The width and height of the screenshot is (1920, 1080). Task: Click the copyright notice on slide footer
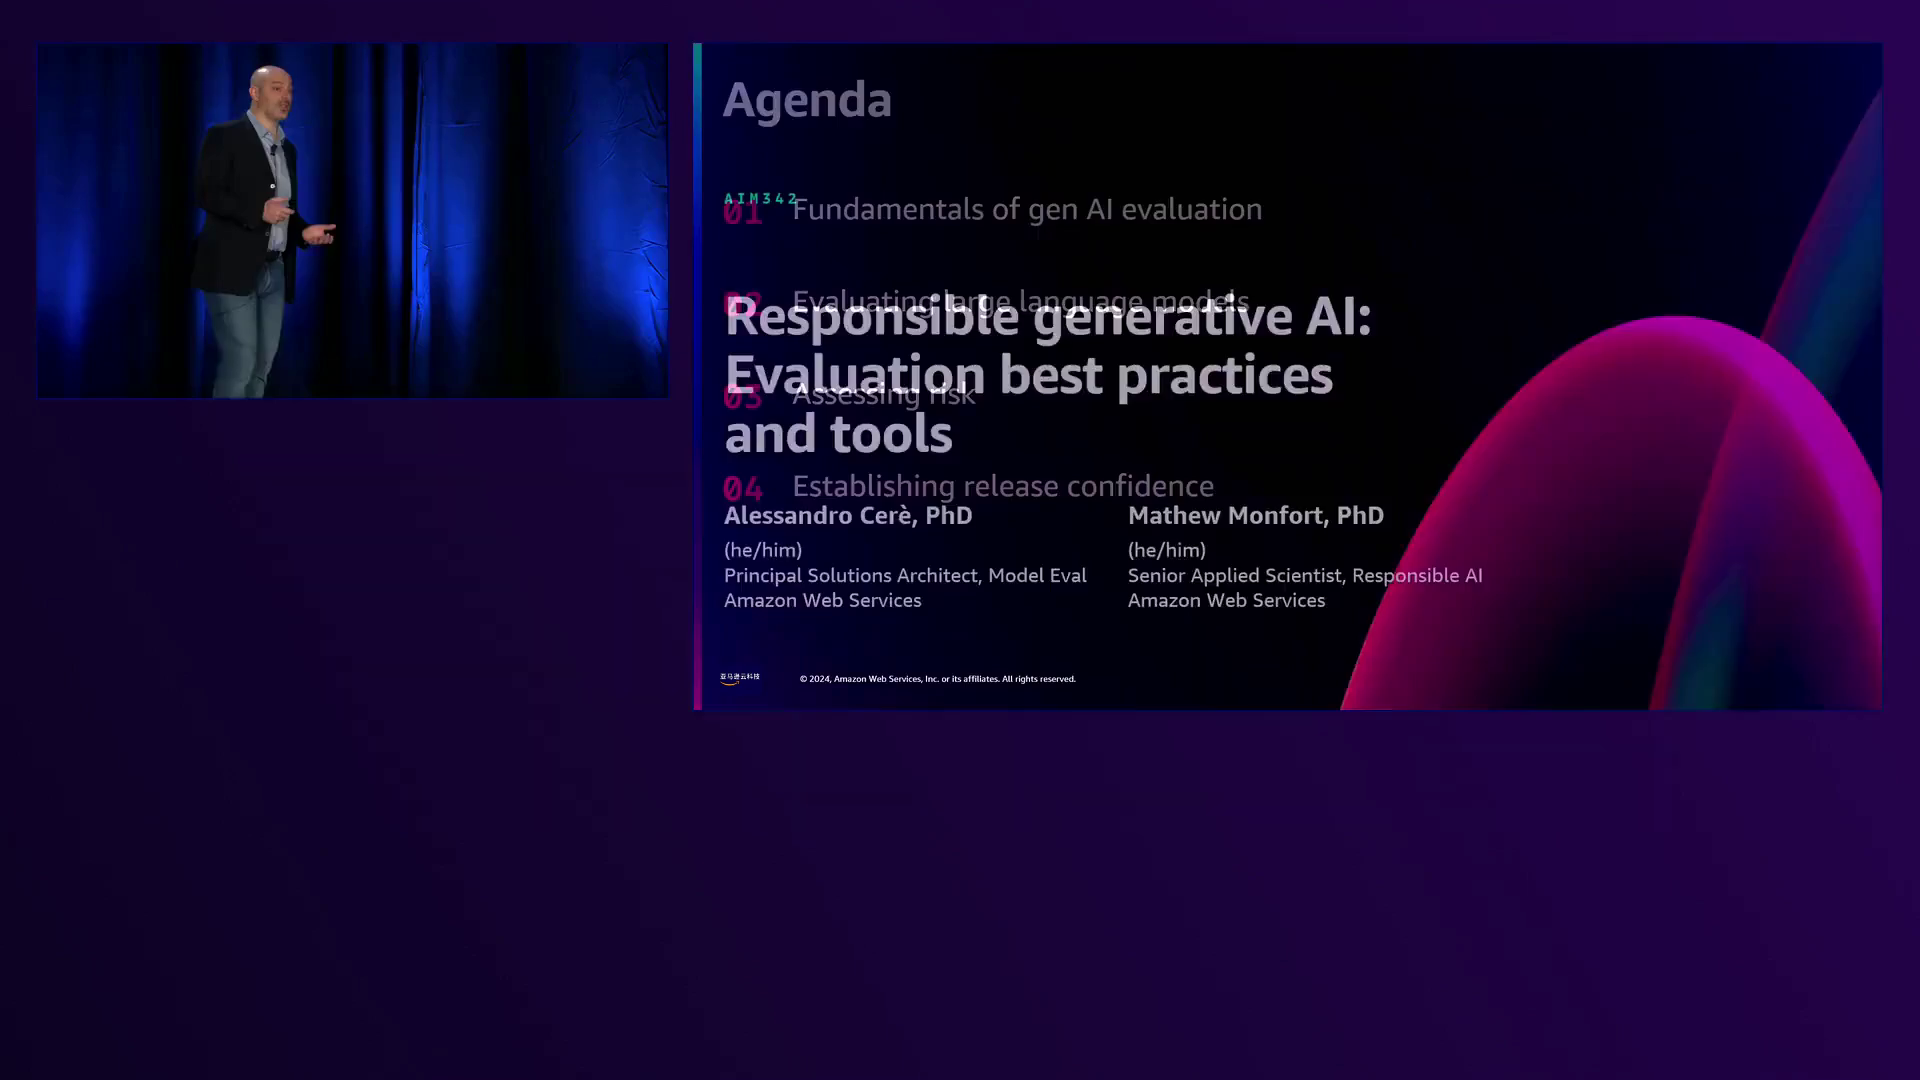coord(937,679)
